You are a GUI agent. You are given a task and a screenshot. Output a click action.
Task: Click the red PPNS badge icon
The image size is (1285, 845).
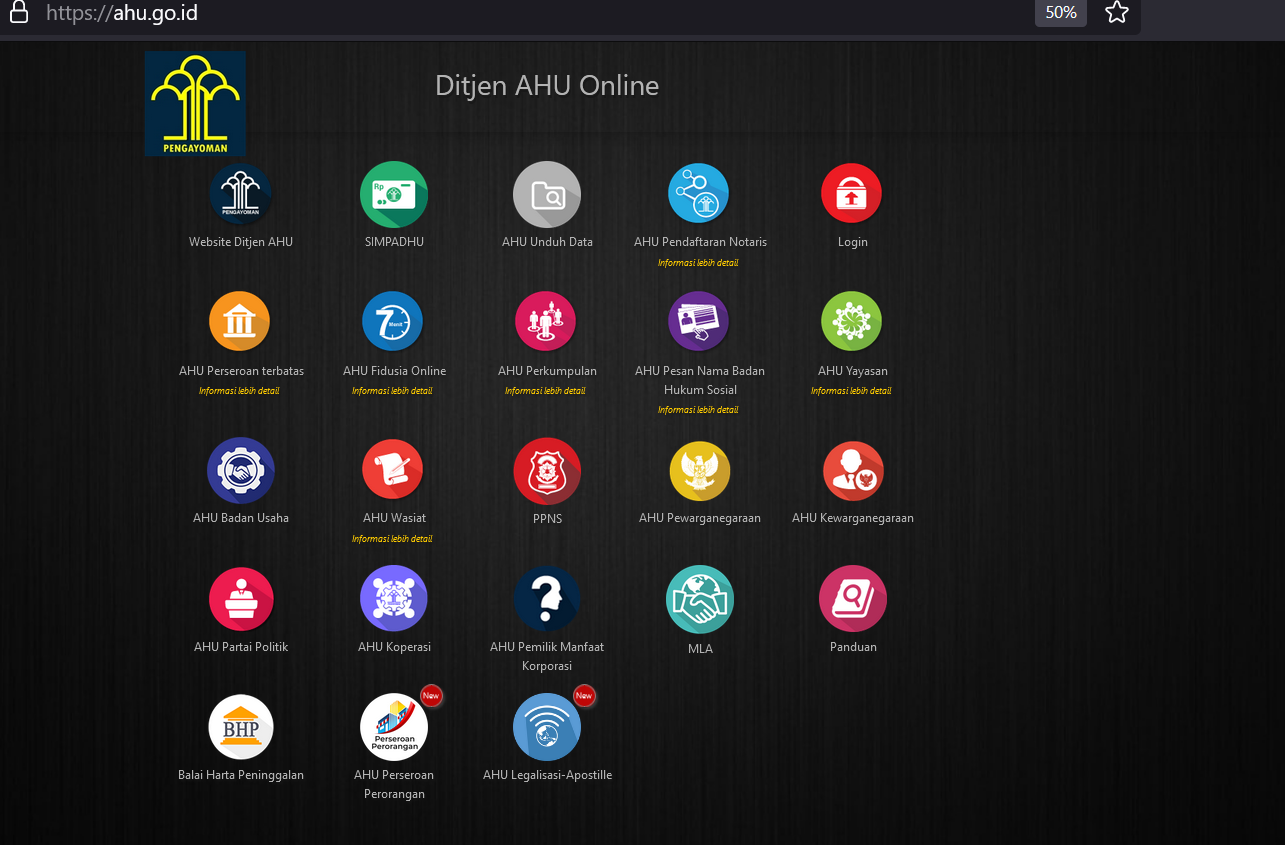(547, 471)
